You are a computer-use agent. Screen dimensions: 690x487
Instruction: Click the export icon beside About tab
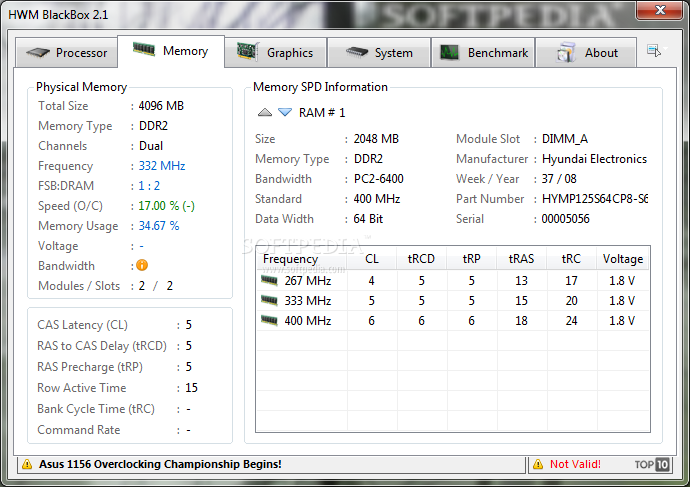[x=654, y=50]
